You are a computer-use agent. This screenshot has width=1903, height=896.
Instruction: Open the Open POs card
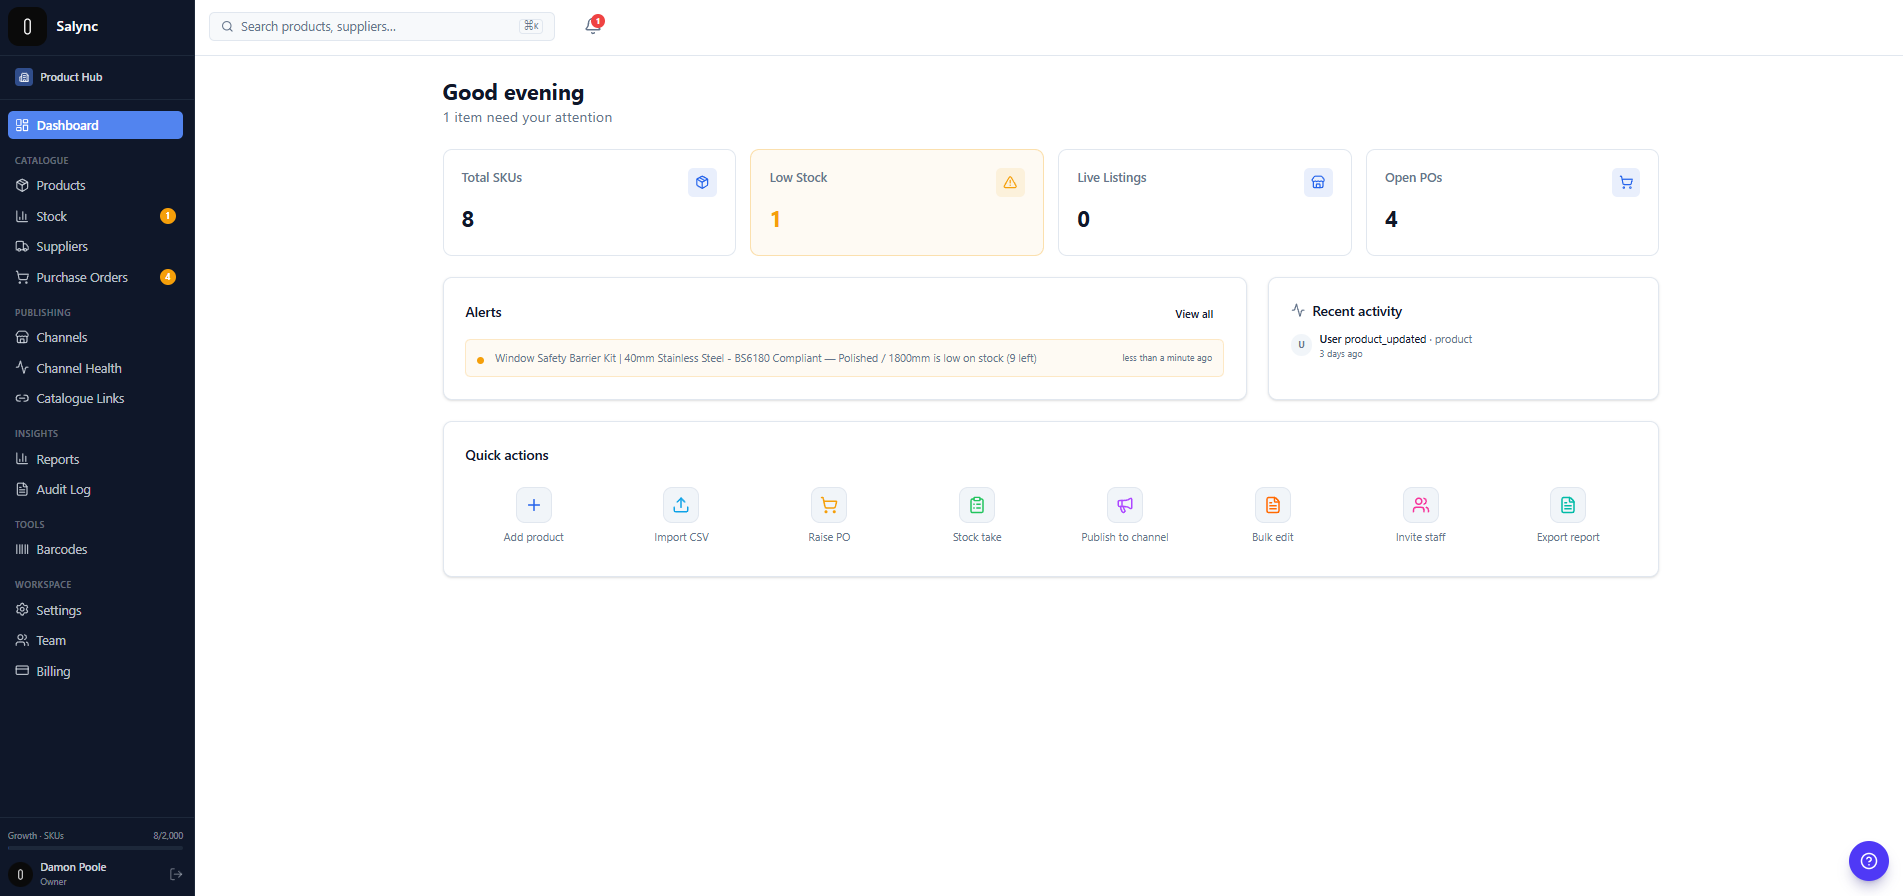click(x=1512, y=203)
